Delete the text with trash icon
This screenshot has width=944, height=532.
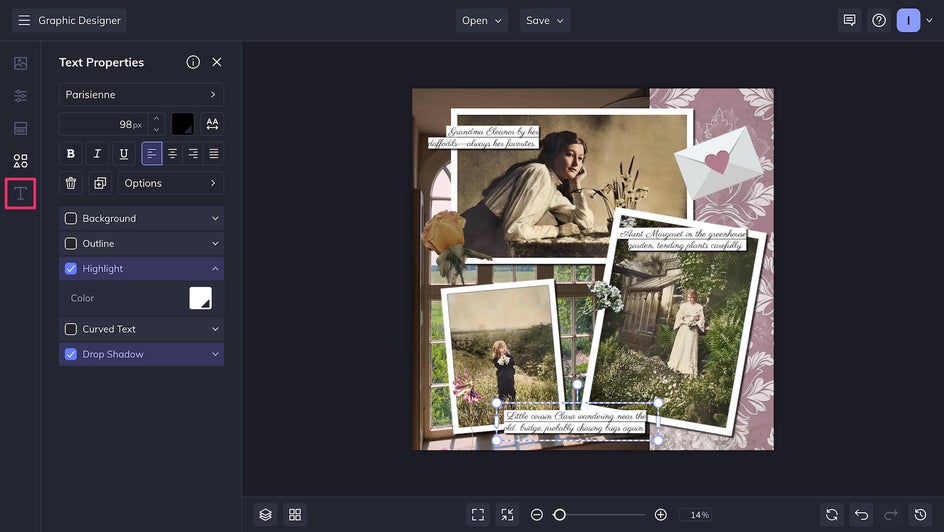(x=71, y=183)
